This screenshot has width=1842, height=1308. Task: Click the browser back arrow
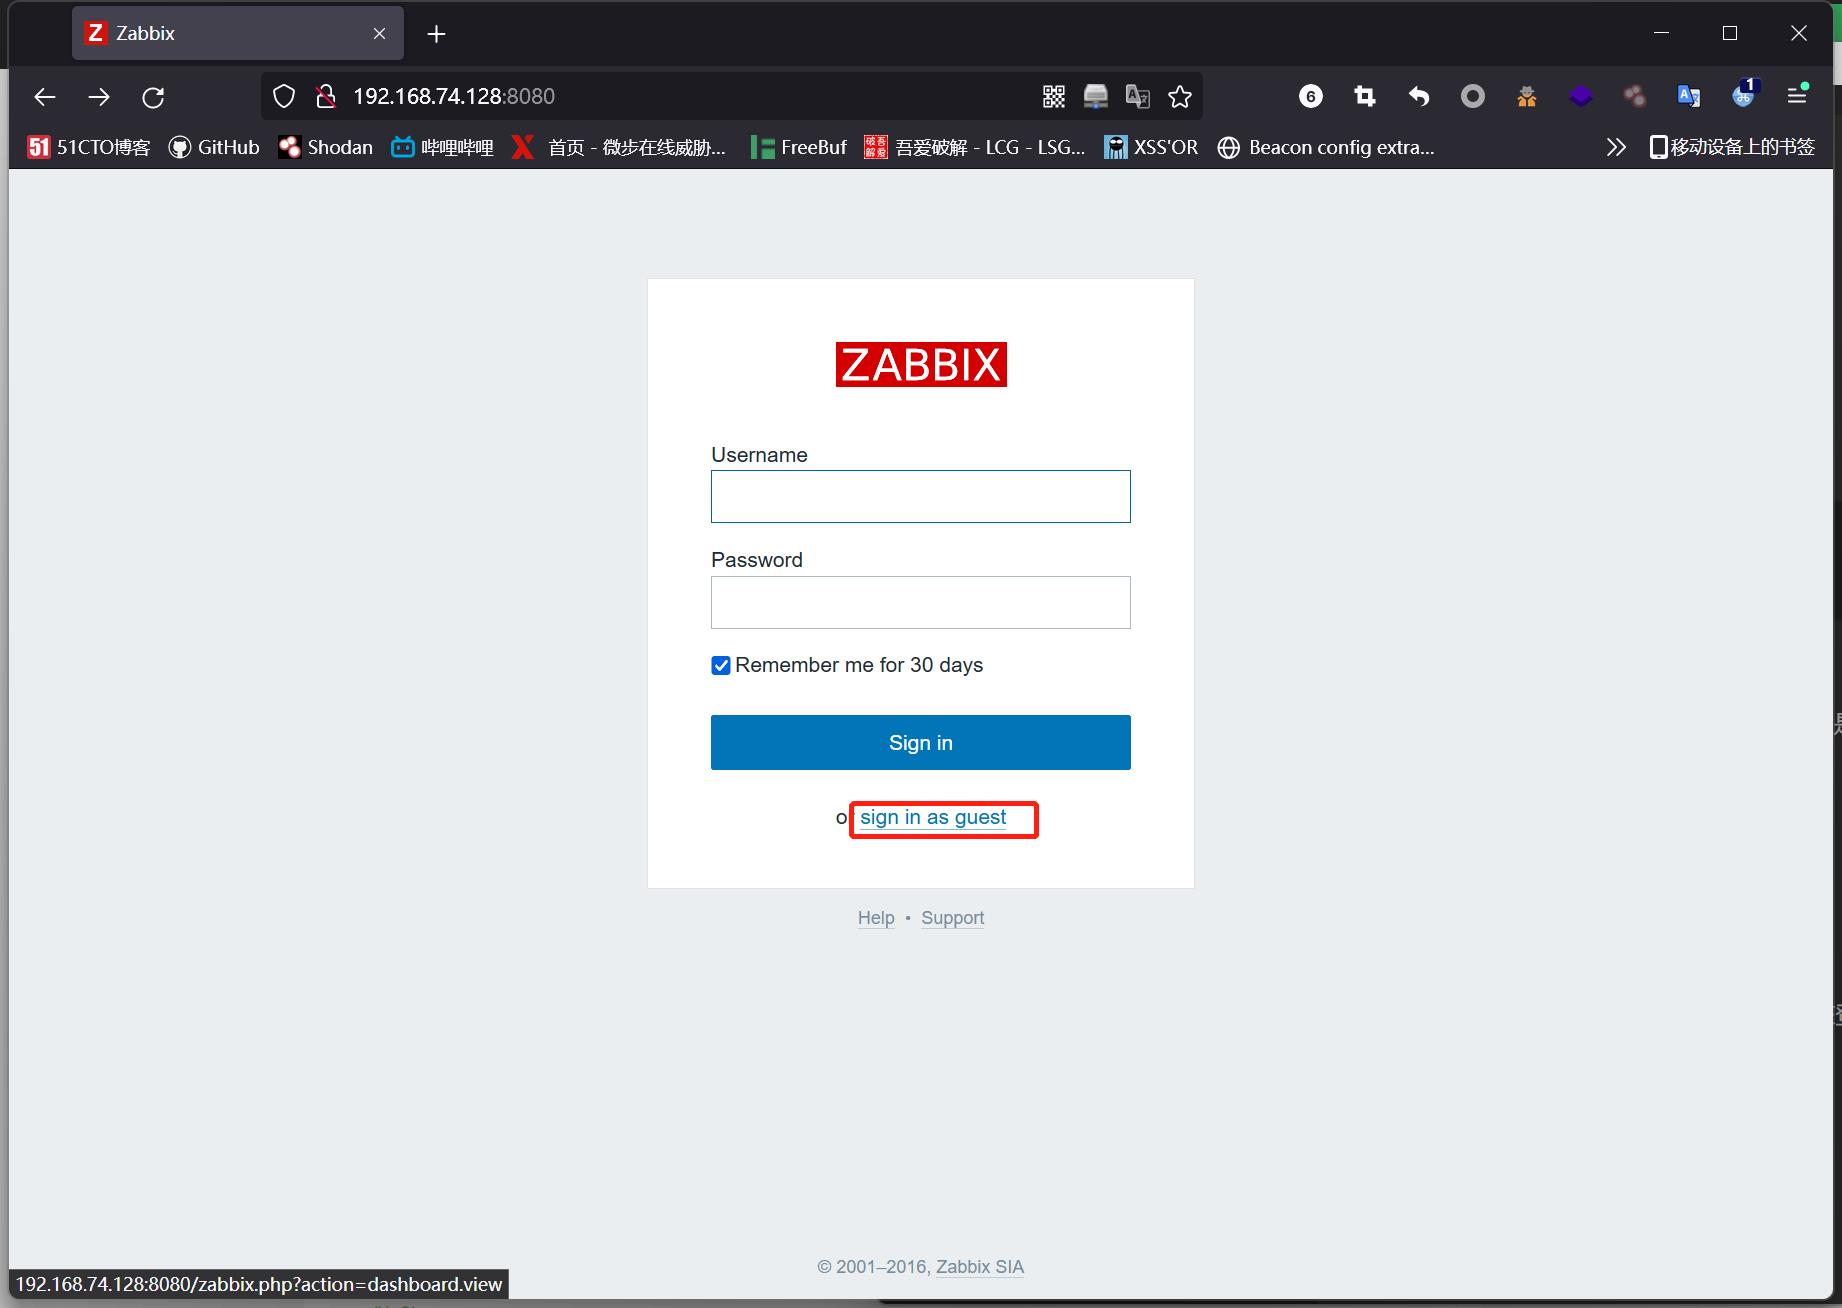point(45,97)
